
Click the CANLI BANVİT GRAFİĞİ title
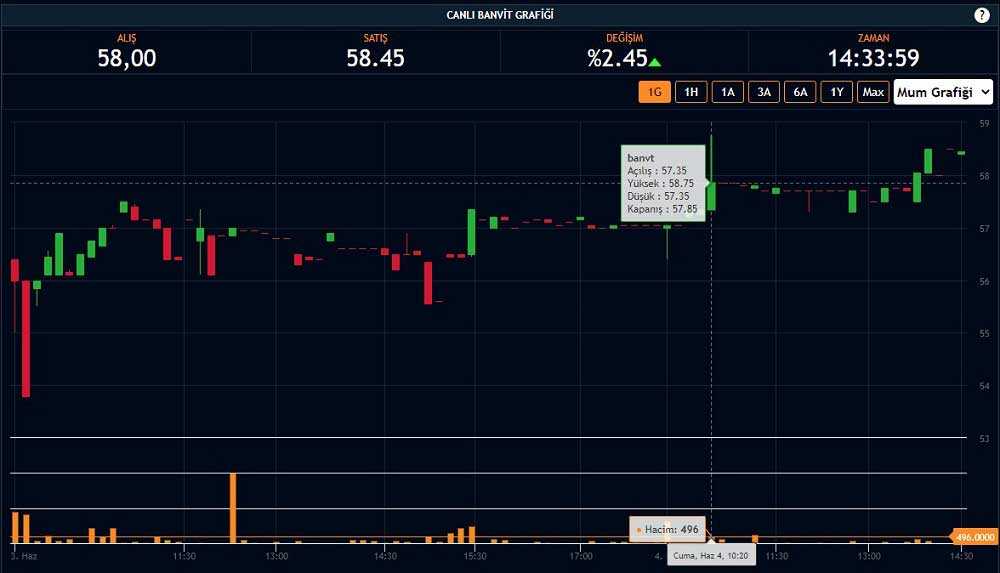pyautogui.click(x=499, y=15)
